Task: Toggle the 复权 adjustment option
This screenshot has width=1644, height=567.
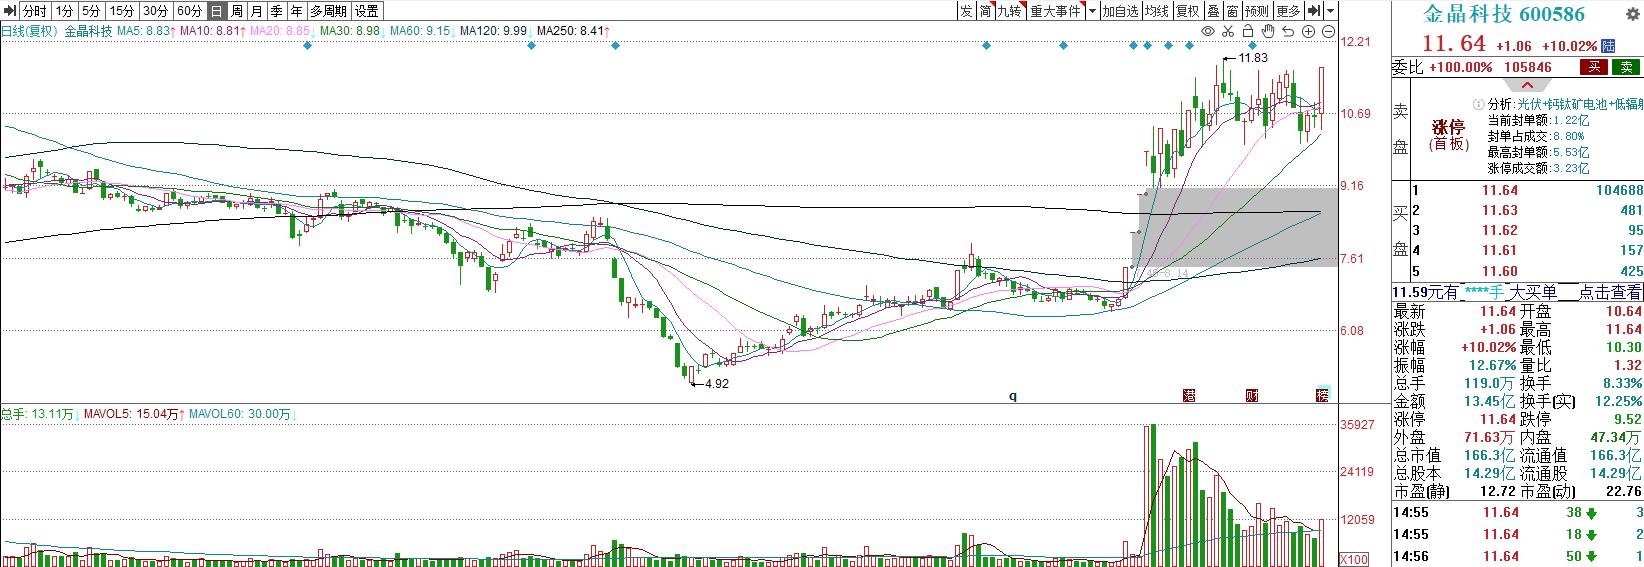Action: 1187,11
